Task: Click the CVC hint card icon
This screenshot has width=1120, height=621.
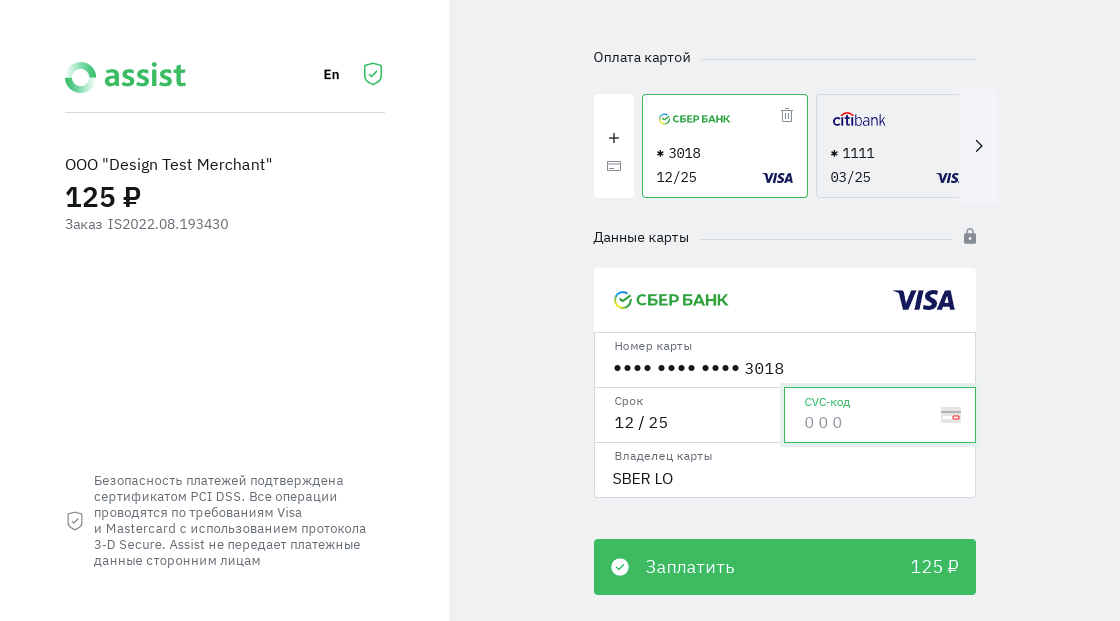Action: point(951,415)
